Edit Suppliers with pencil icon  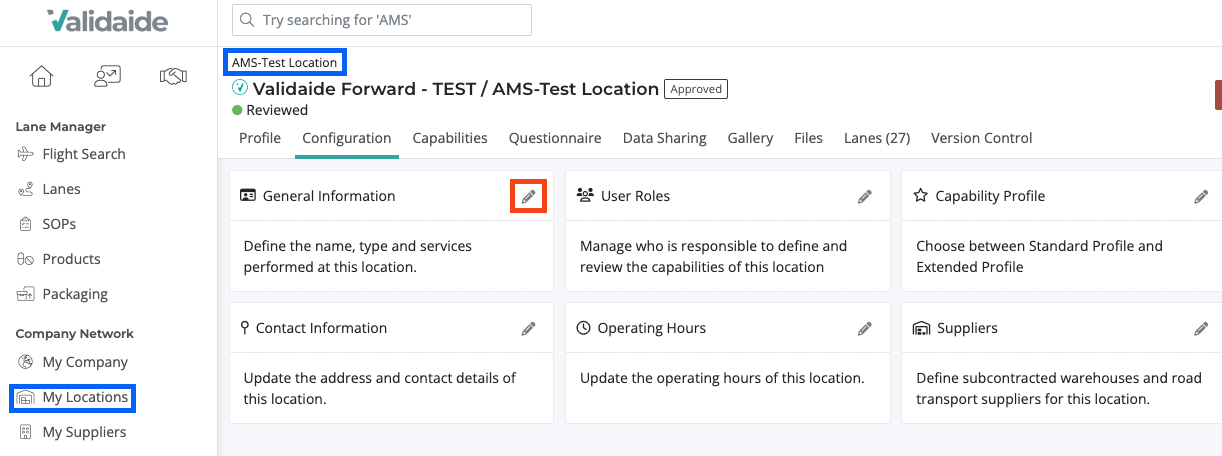[1201, 329]
